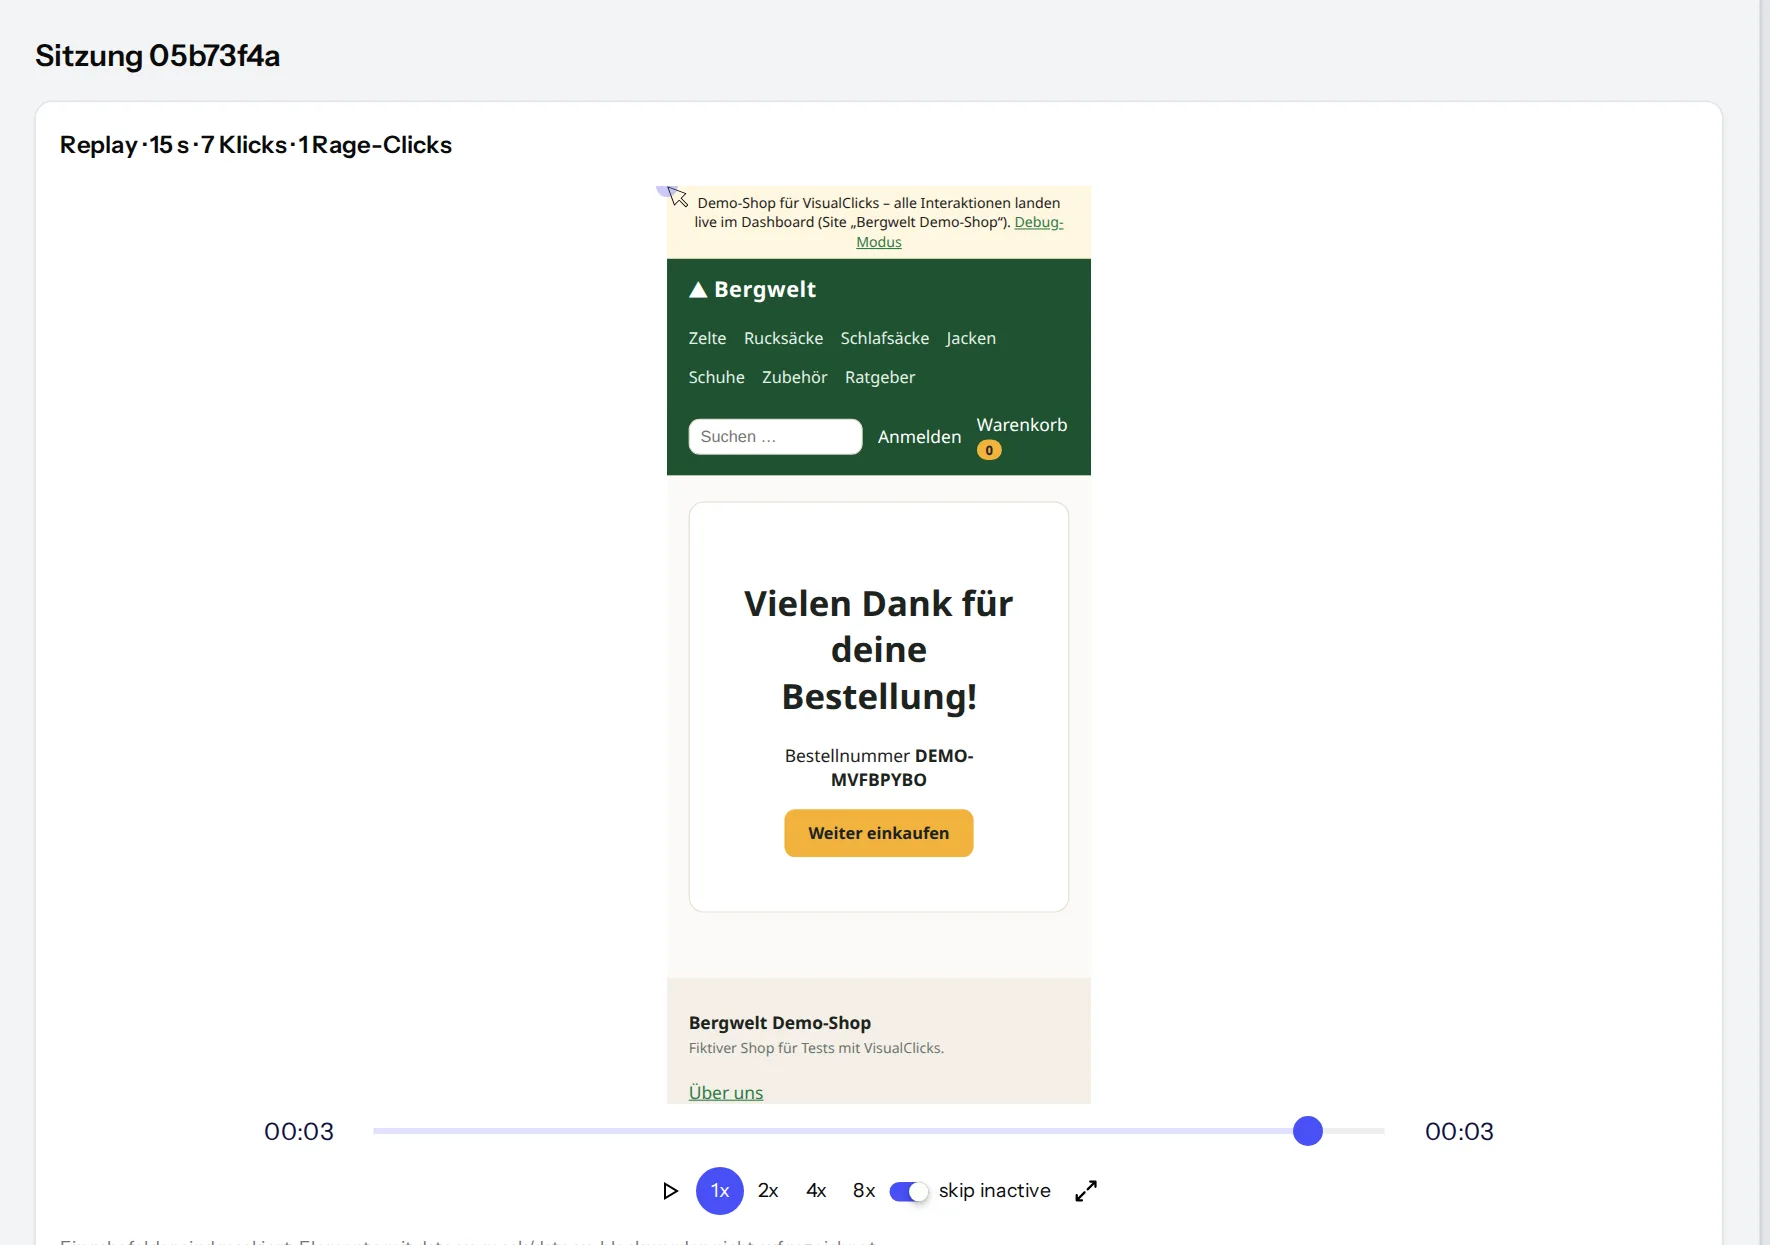Click the replay timeline slider handle
Screen dimensions: 1770x1245
click(x=1308, y=1131)
